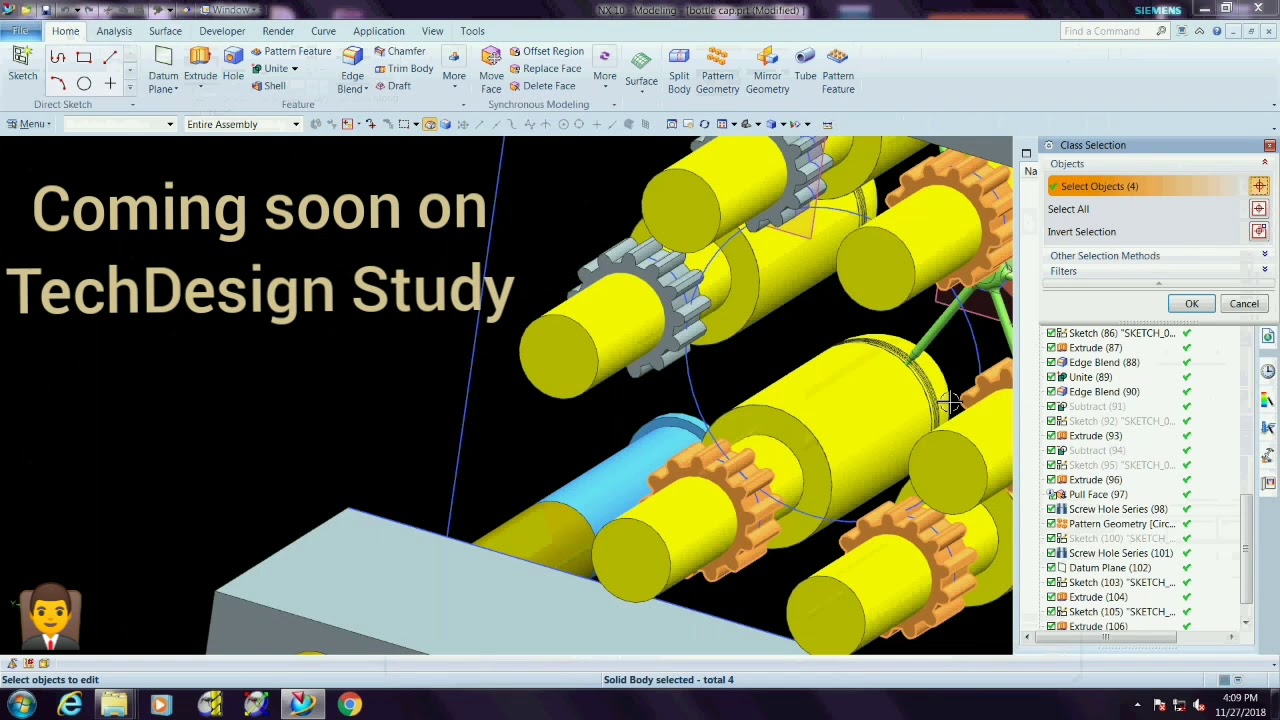The image size is (1280, 720).
Task: Open the Render ribbon tab
Action: pyautogui.click(x=278, y=31)
